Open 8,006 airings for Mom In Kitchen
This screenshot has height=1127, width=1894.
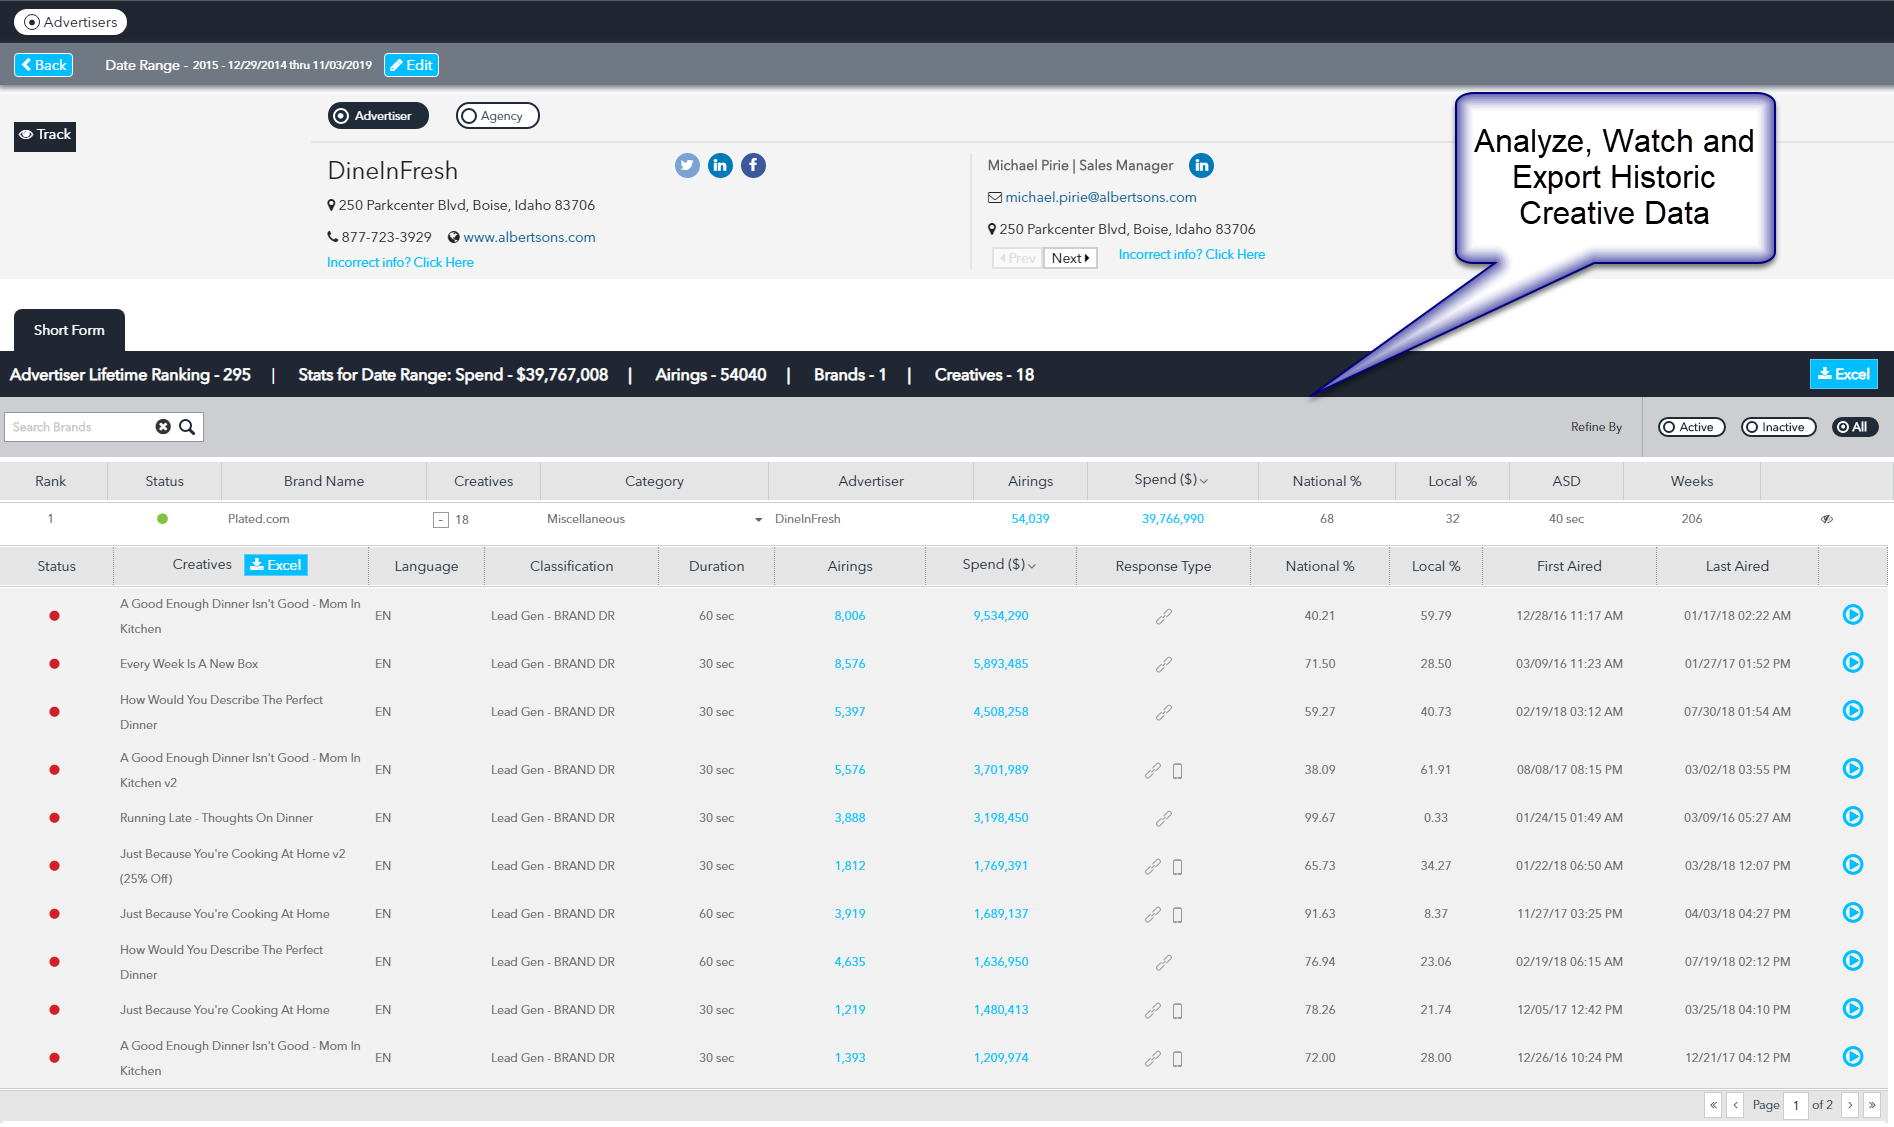tap(850, 616)
